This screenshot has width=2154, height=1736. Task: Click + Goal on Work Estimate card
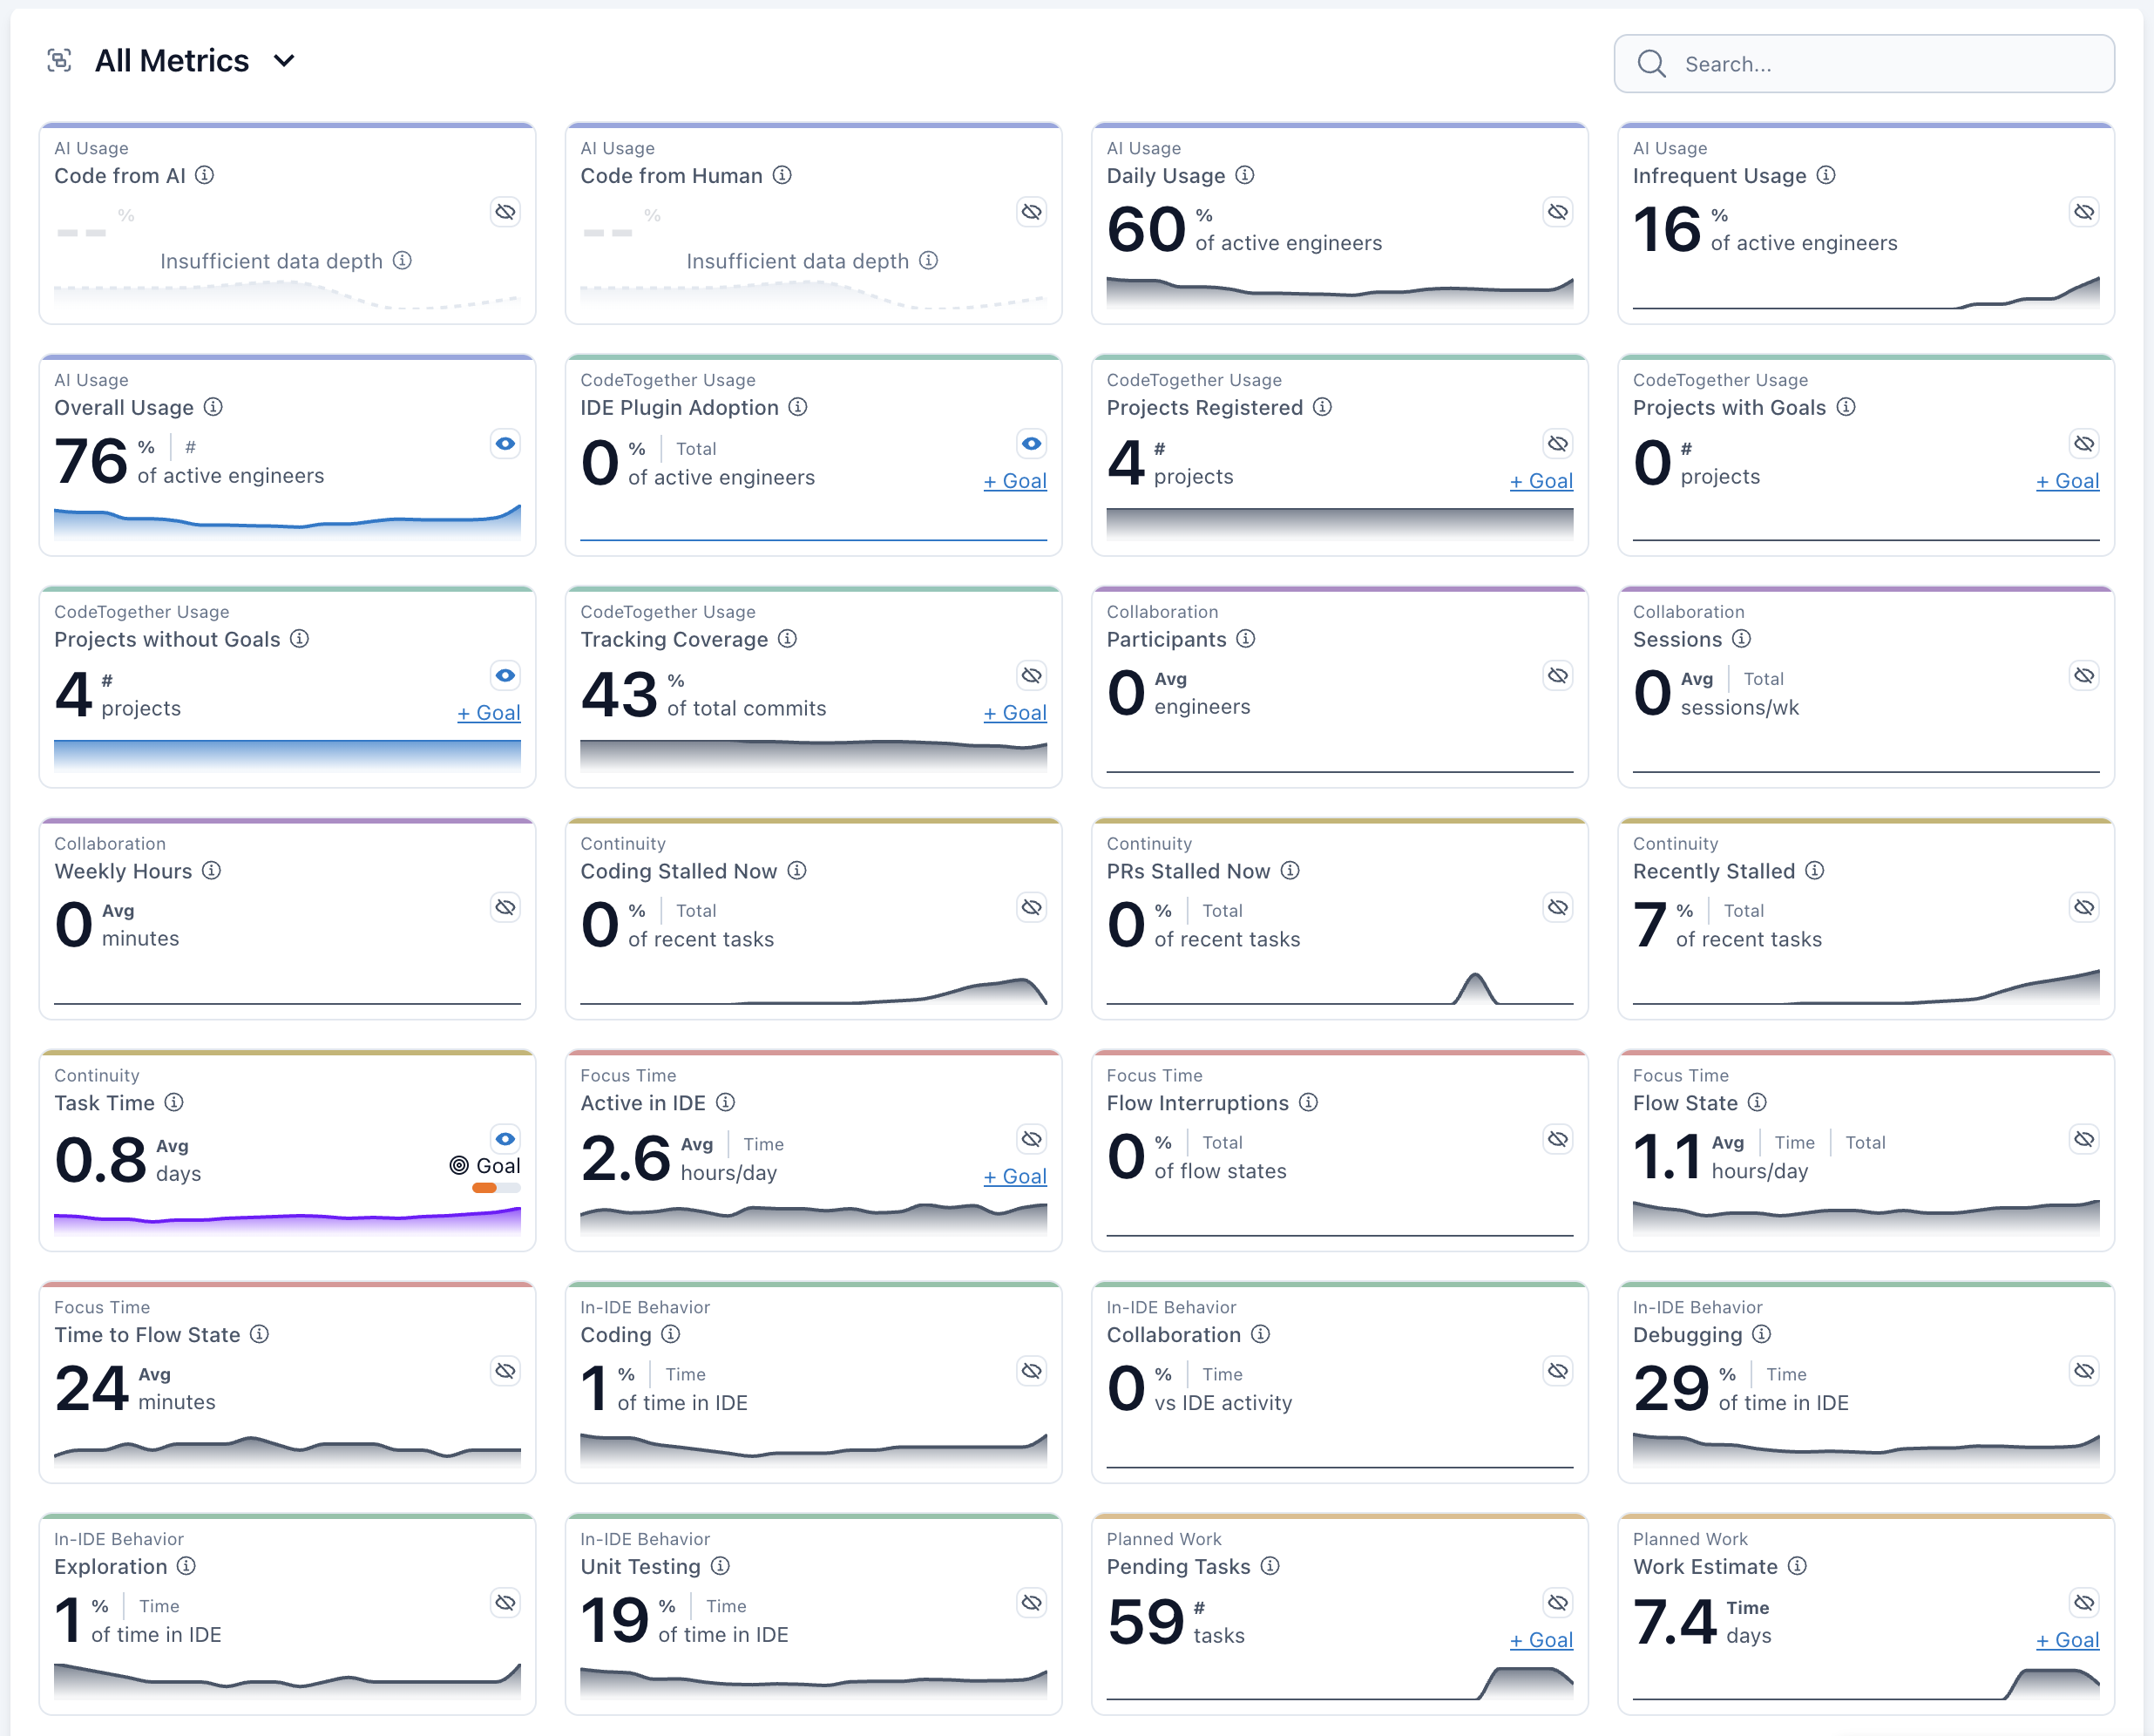pos(2067,1640)
